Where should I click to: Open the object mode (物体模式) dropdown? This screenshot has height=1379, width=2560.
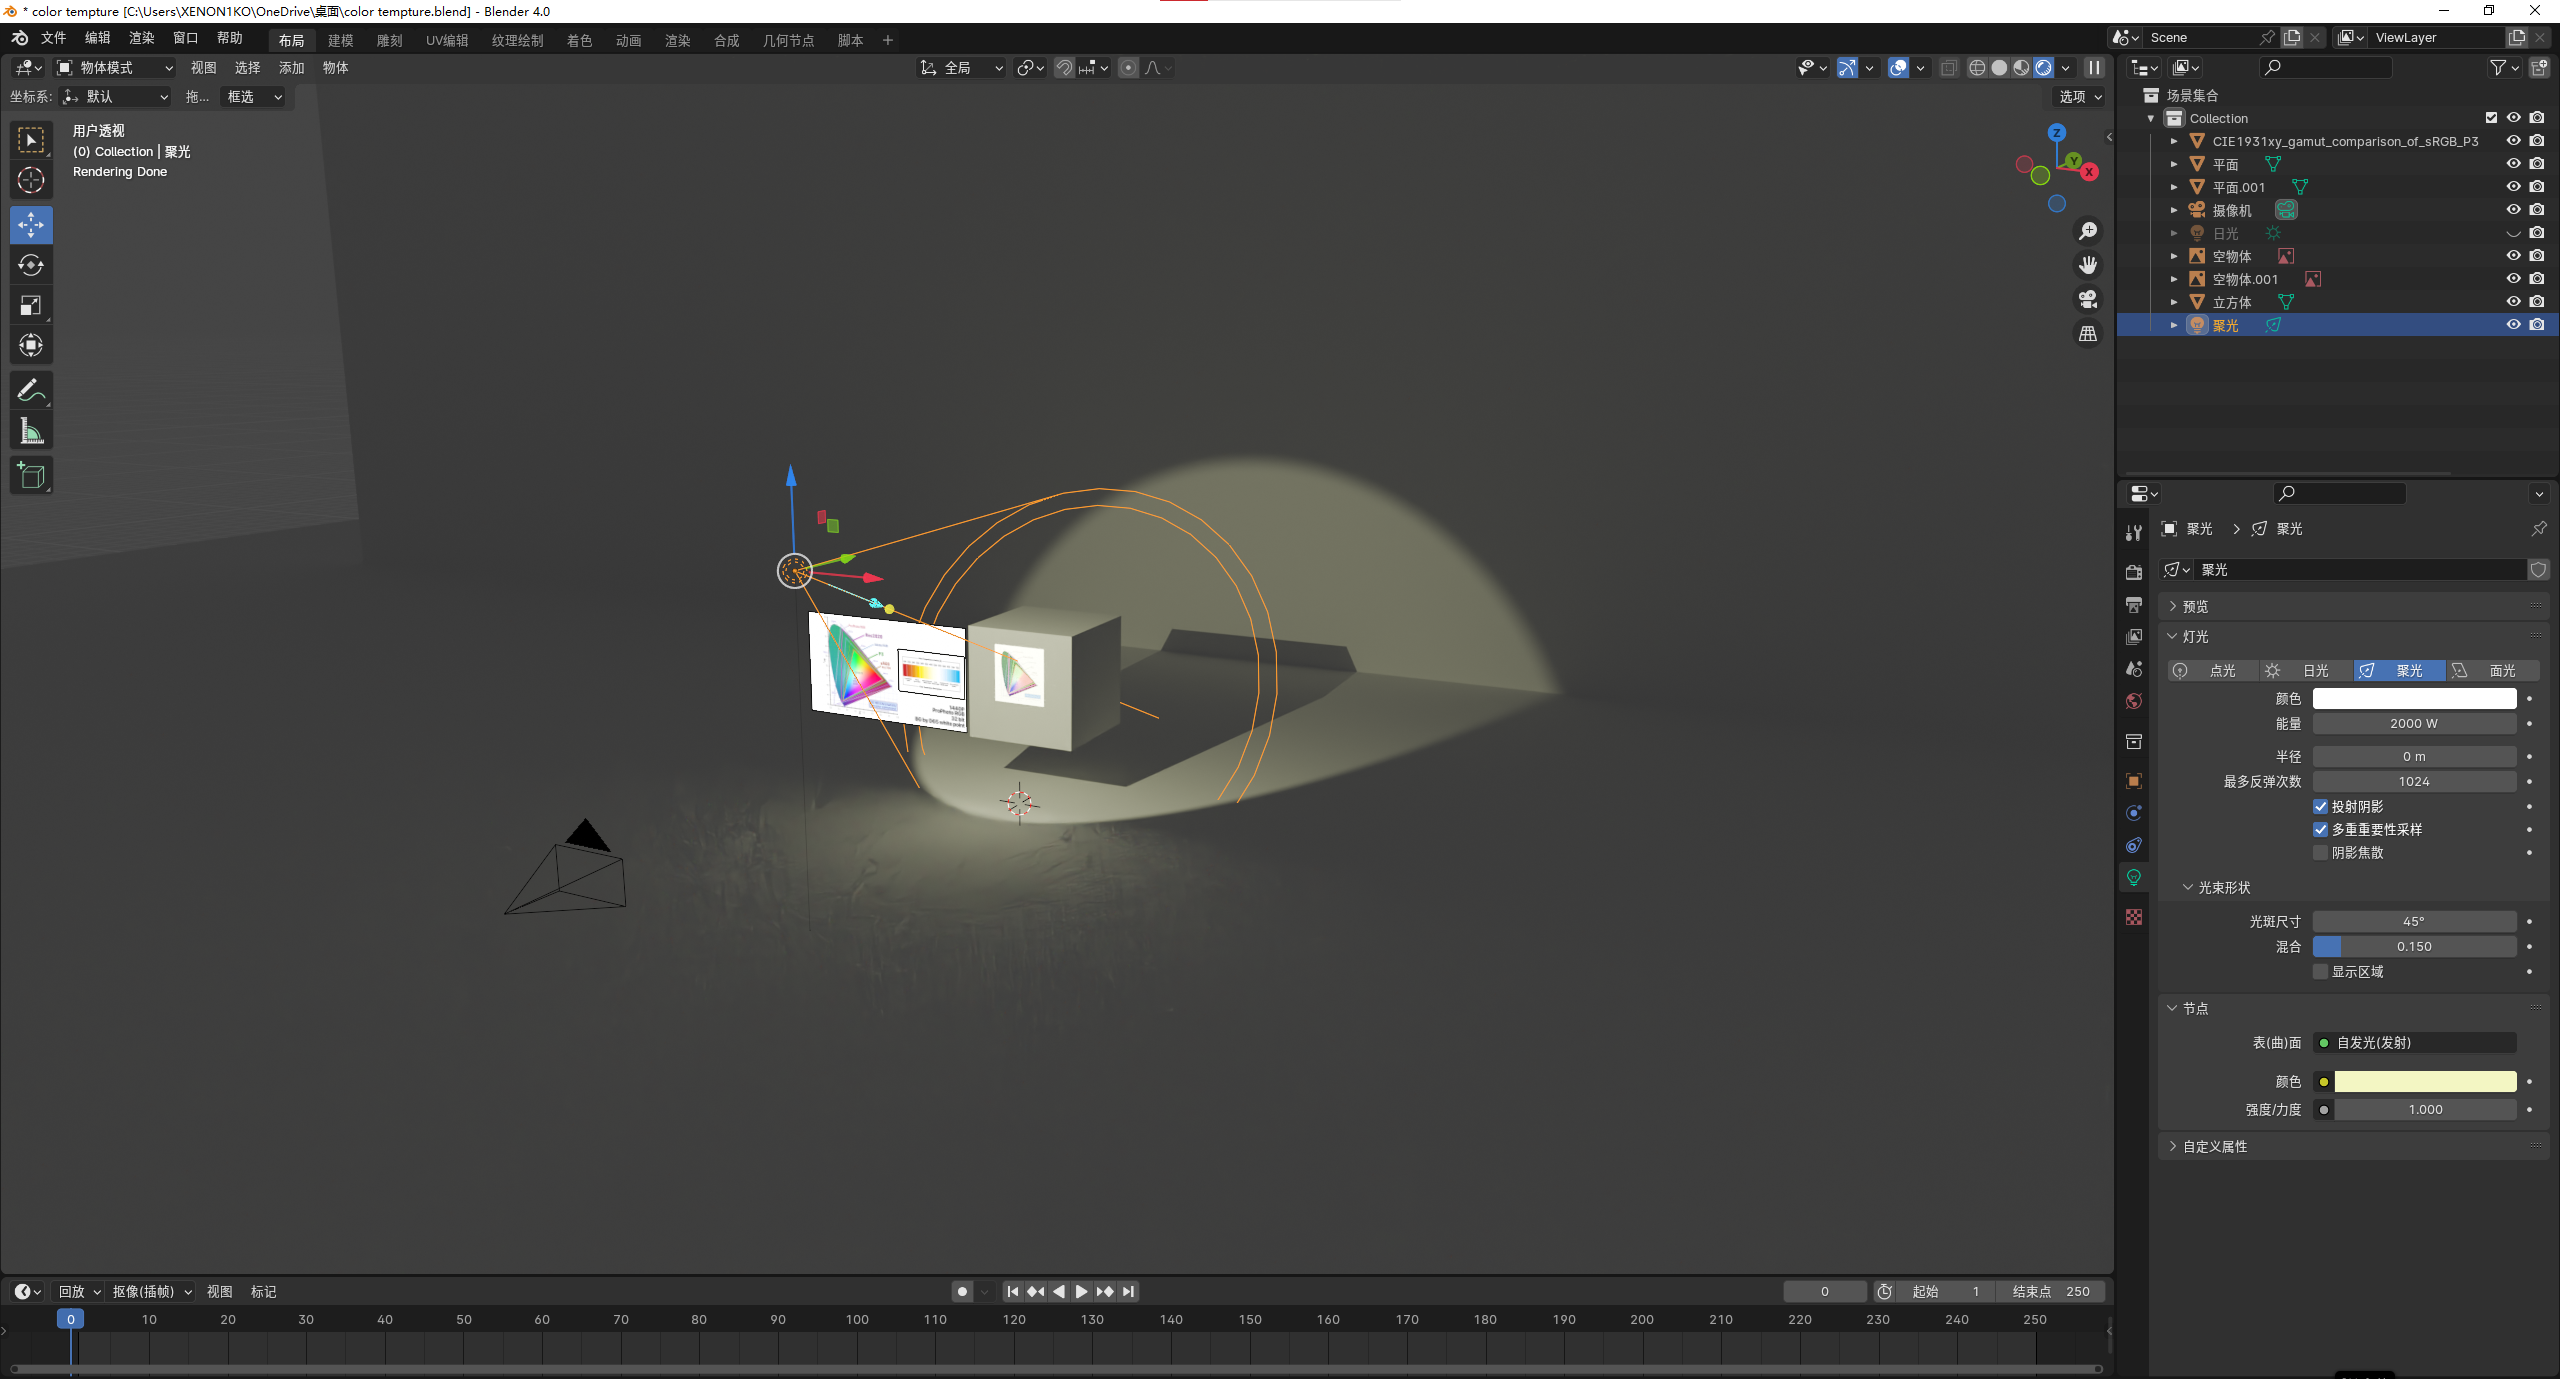(115, 68)
